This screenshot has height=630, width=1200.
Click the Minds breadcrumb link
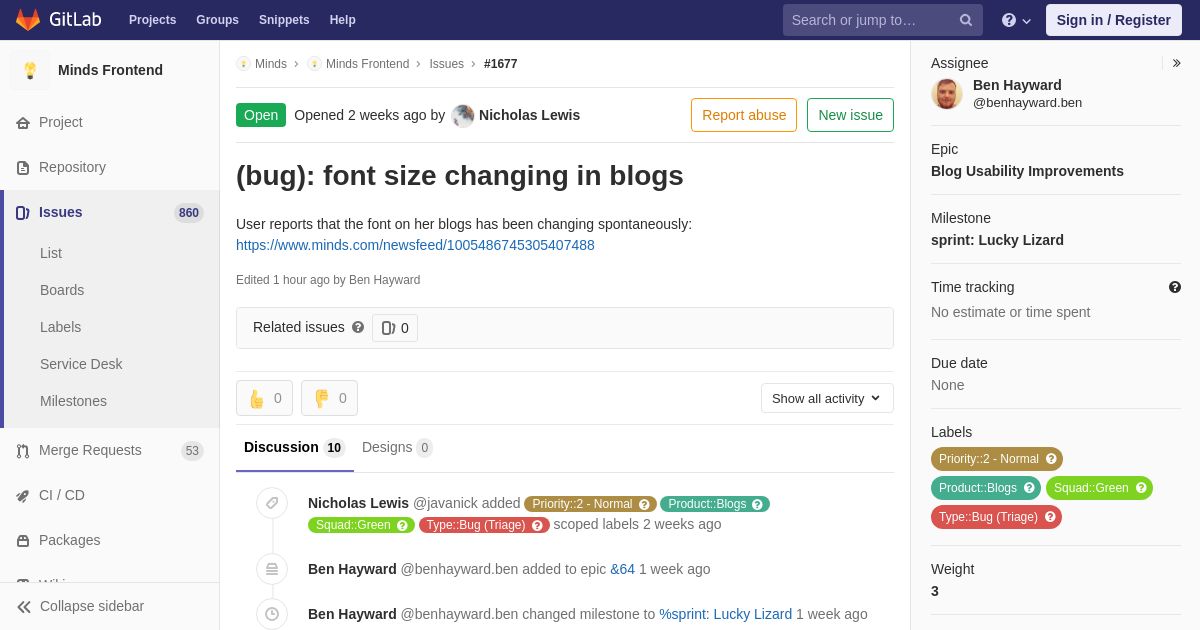[x=270, y=64]
